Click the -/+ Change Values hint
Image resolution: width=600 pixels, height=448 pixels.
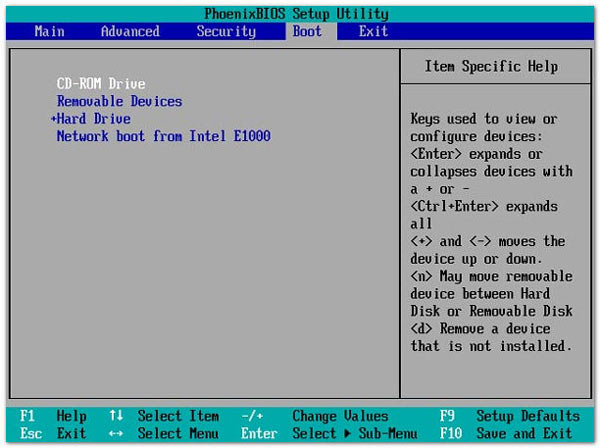tap(315, 415)
